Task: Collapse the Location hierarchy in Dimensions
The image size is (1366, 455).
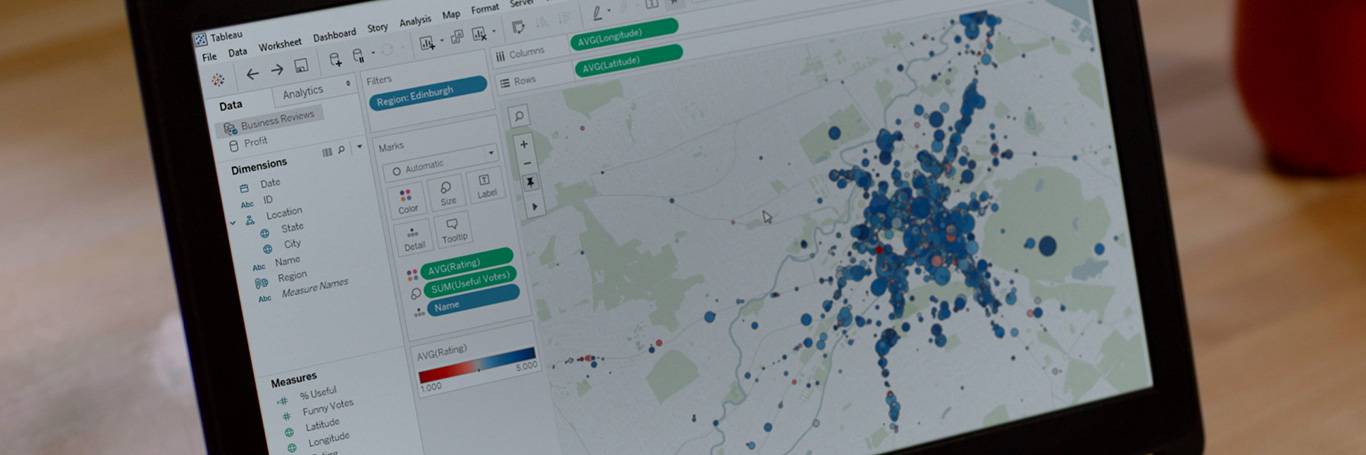Action: click(x=235, y=220)
